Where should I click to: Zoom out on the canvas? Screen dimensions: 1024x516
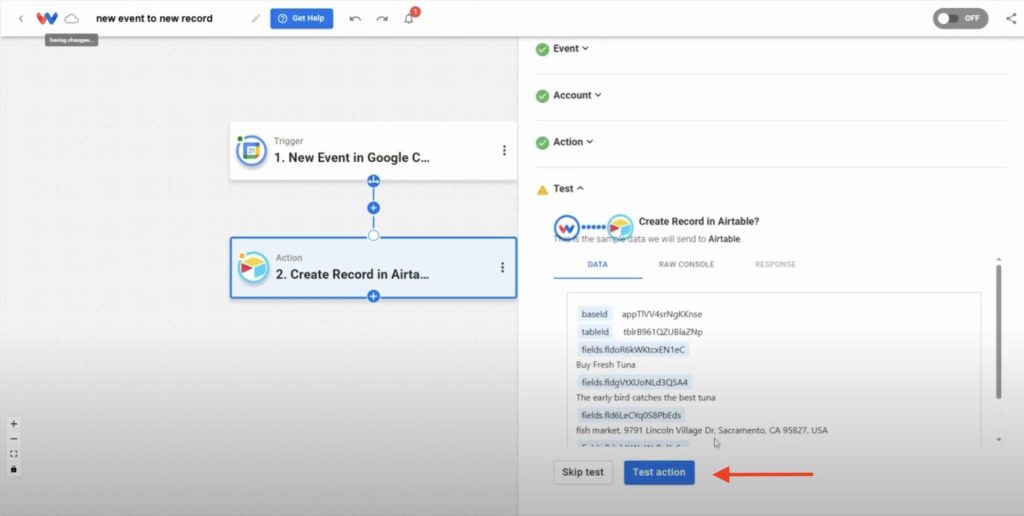pyautogui.click(x=14, y=439)
